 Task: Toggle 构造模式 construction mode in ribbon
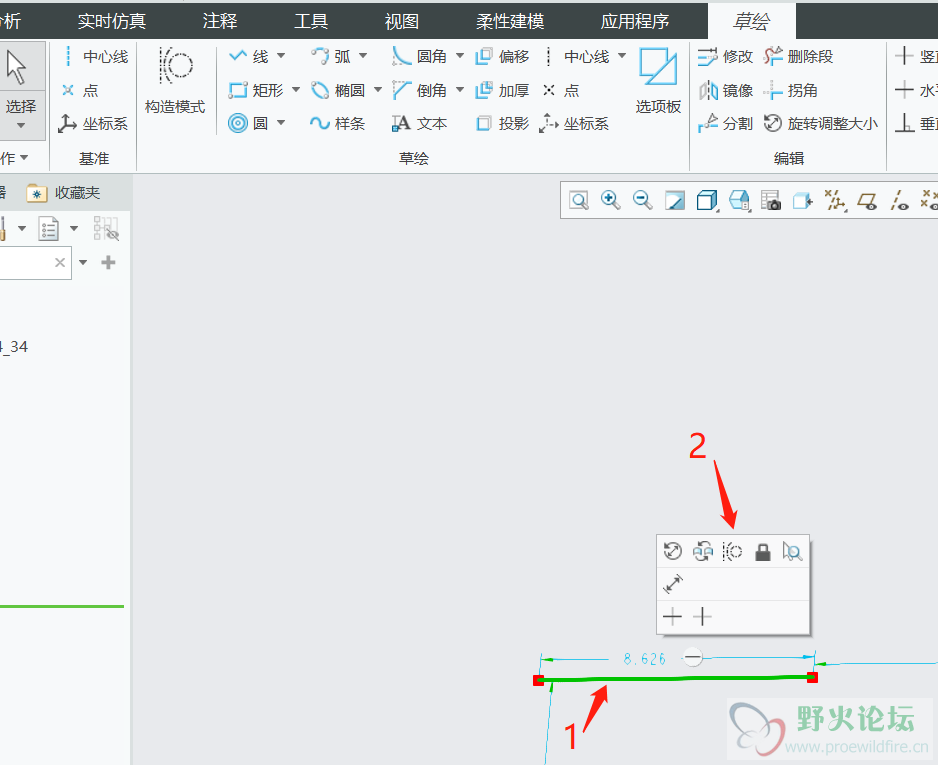tap(175, 81)
